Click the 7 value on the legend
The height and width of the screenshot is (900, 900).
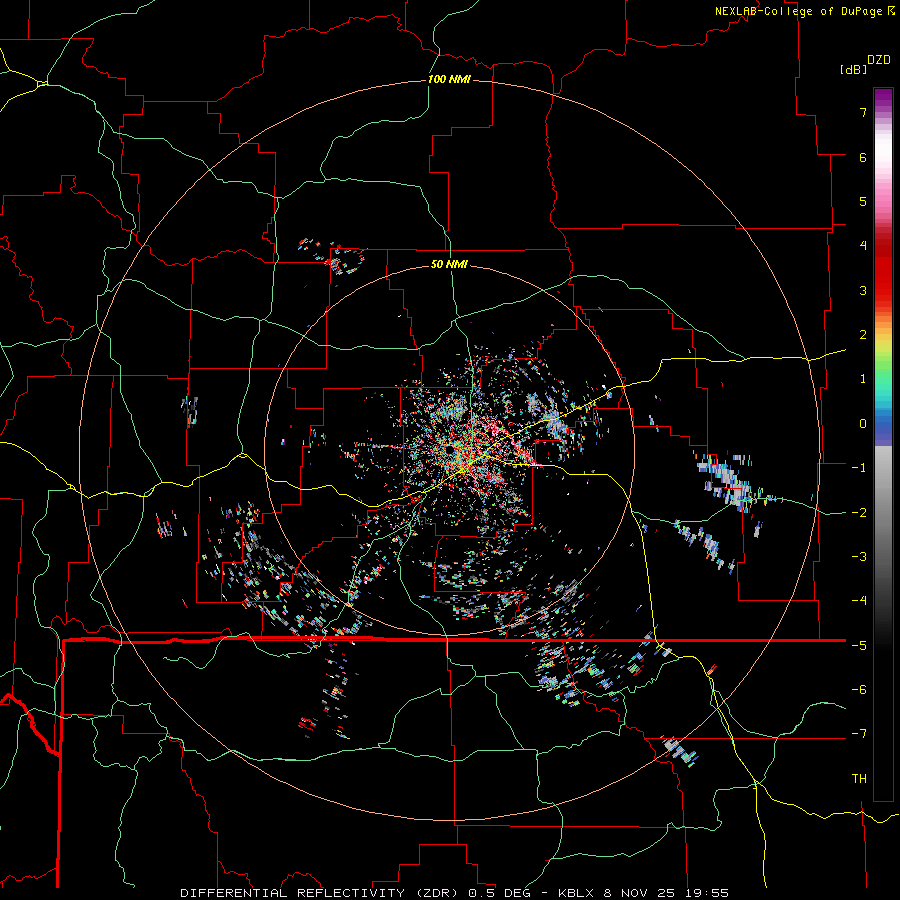point(863,112)
